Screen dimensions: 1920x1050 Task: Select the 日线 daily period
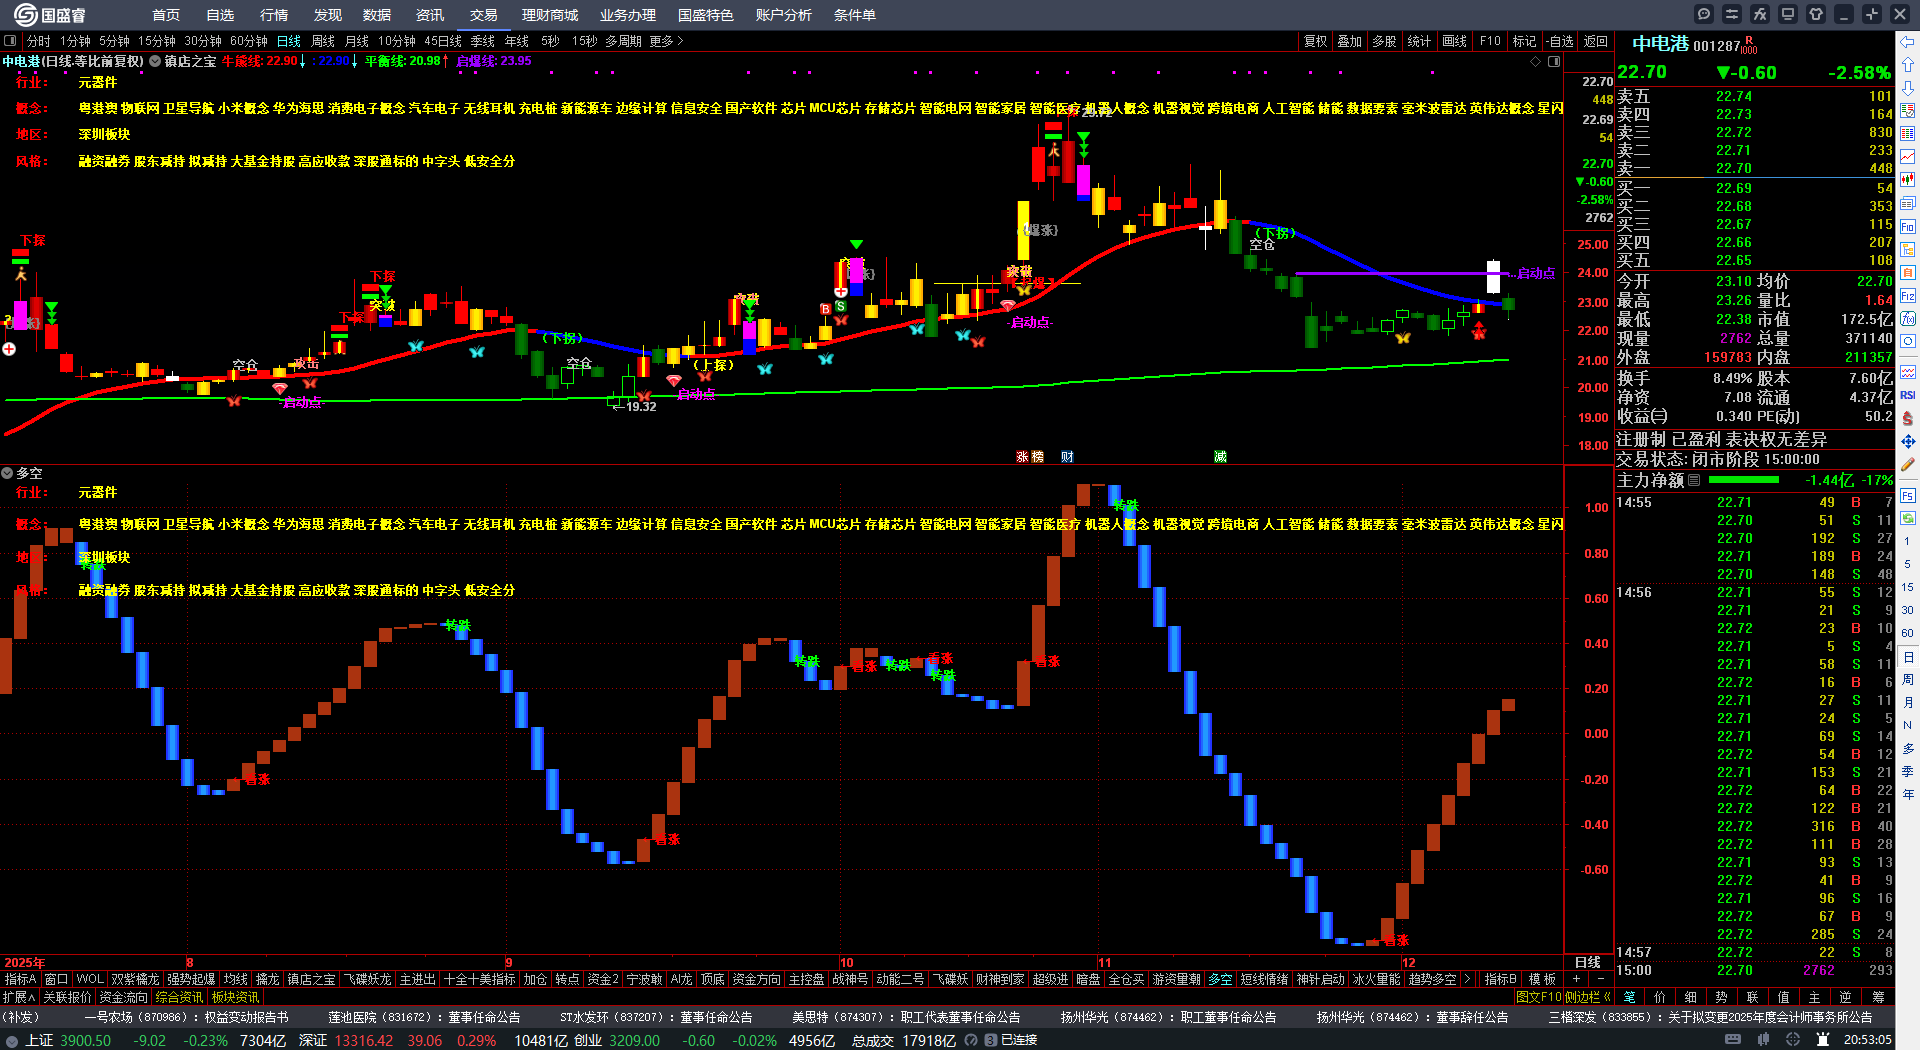(x=289, y=41)
